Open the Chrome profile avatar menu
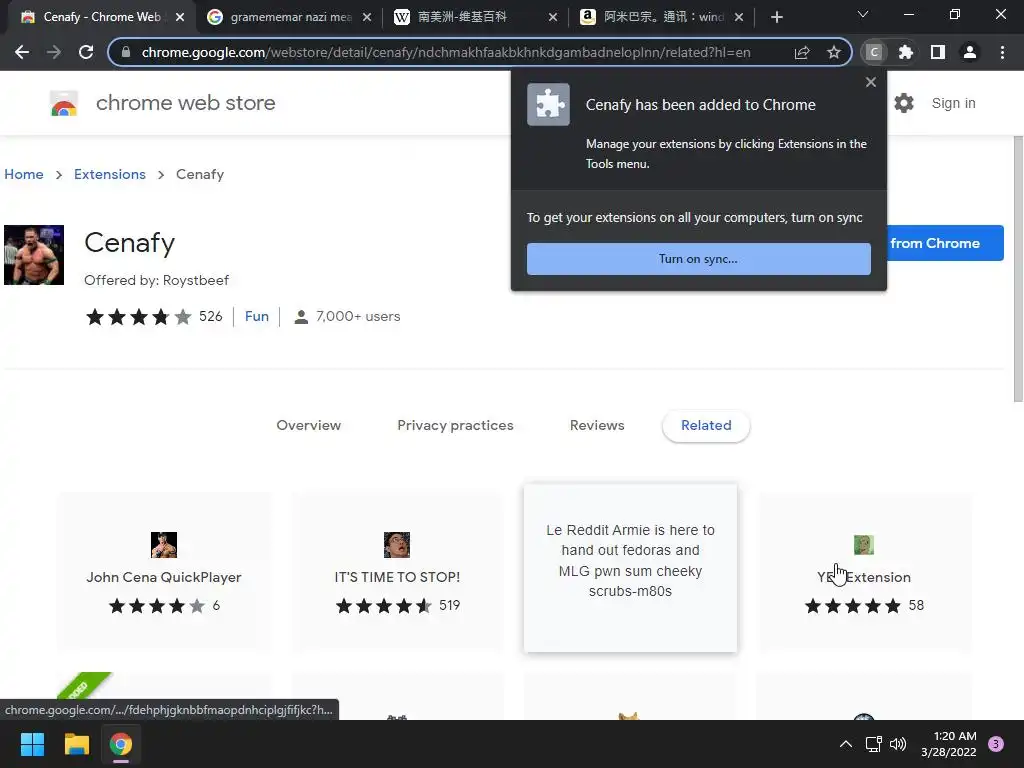1024x768 pixels. [970, 52]
